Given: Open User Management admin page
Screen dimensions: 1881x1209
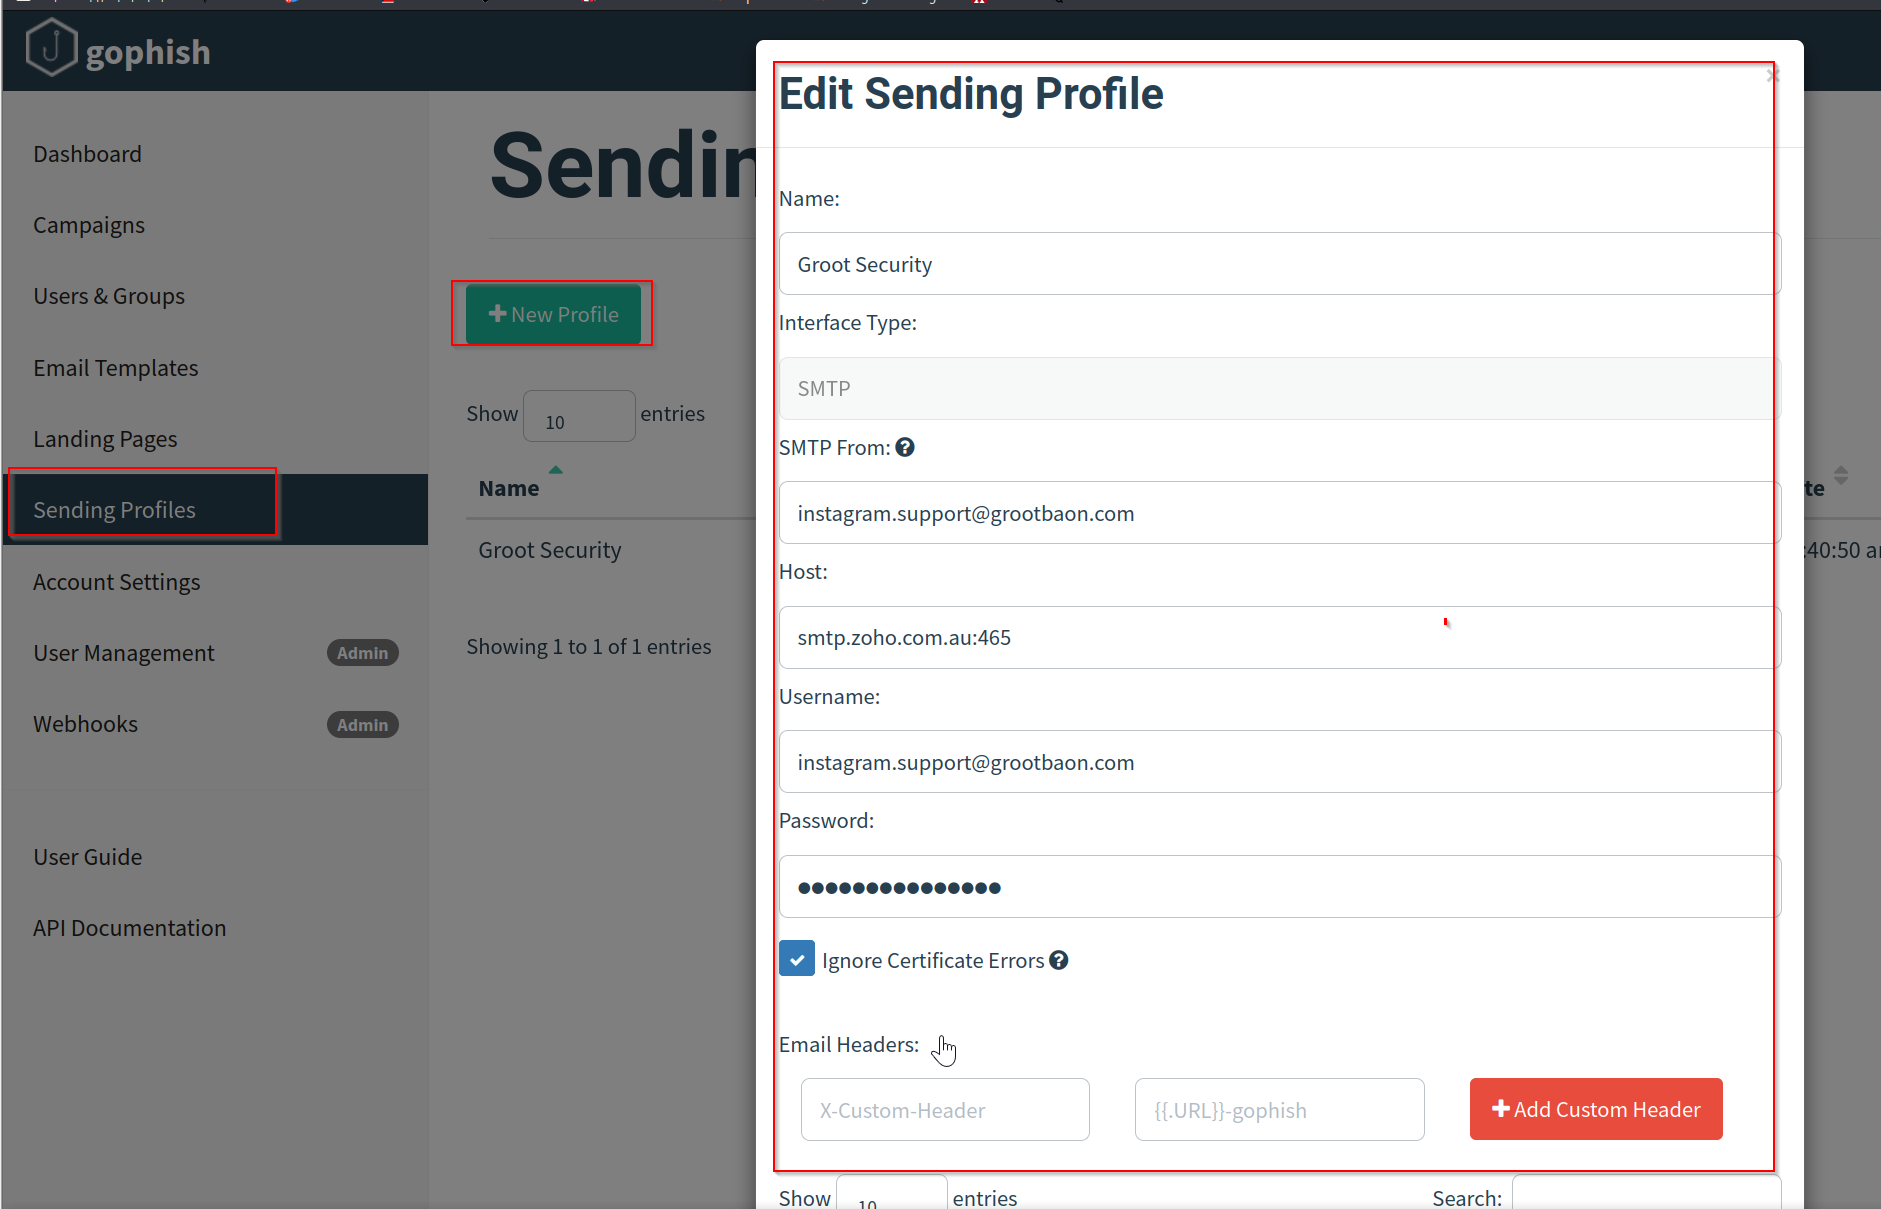Looking at the screenshot, I should pyautogui.click(x=124, y=653).
